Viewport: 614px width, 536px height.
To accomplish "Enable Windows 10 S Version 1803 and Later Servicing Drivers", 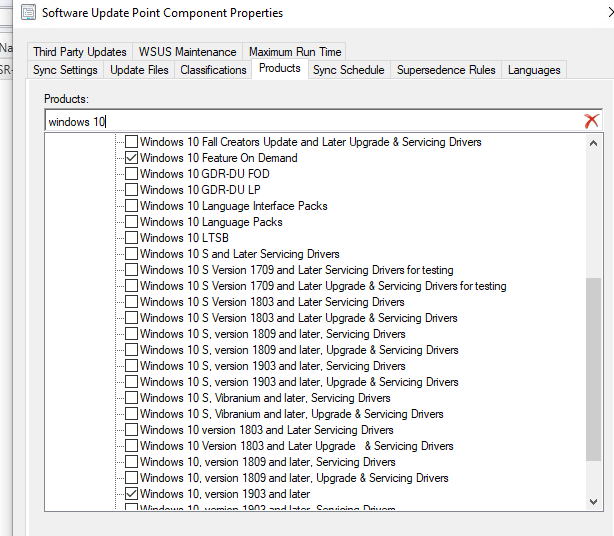I will (131, 302).
